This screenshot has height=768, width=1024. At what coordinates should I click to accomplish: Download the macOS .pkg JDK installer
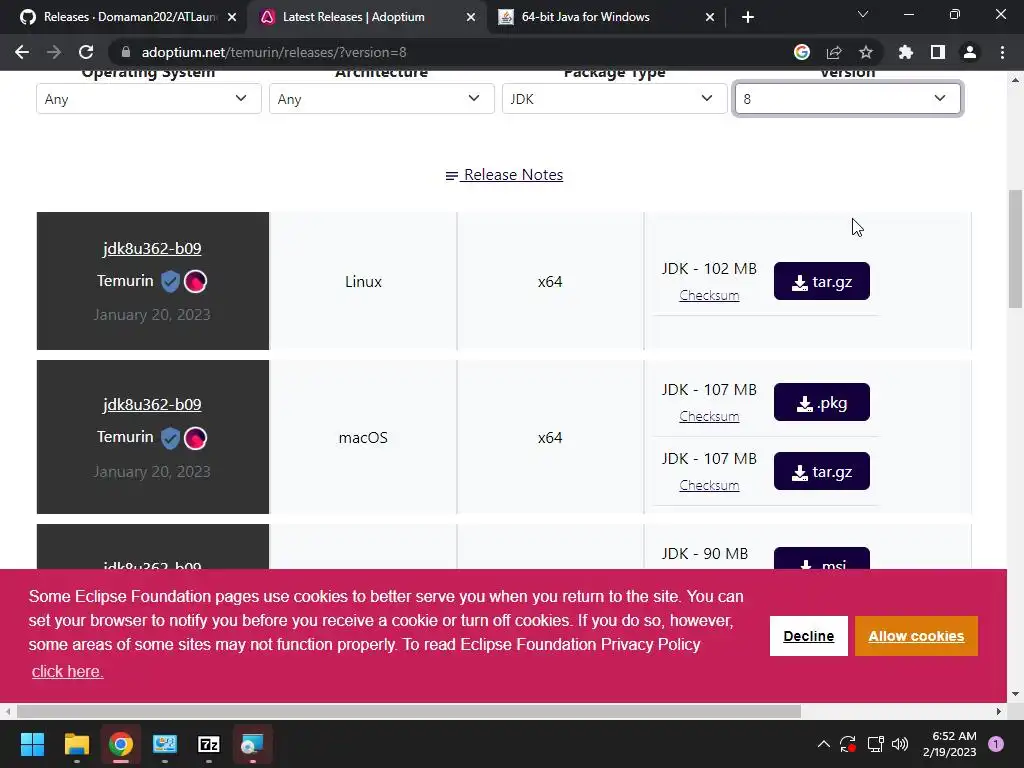[822, 402]
